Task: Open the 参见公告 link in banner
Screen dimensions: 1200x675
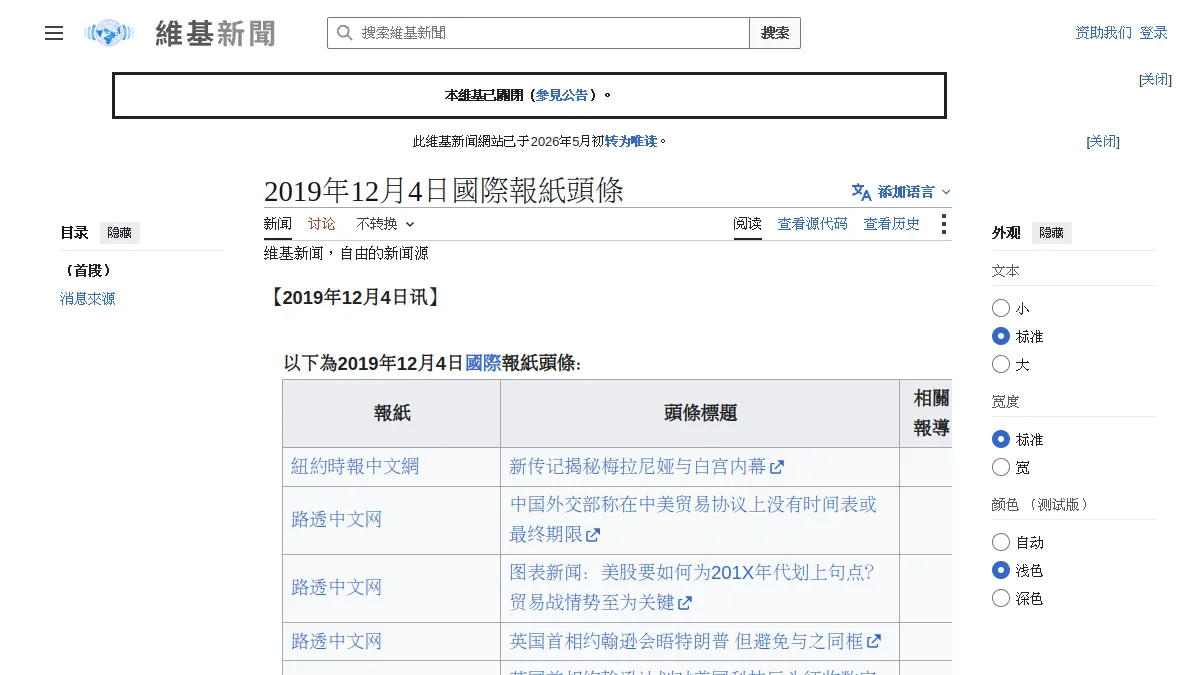Action: pos(562,95)
